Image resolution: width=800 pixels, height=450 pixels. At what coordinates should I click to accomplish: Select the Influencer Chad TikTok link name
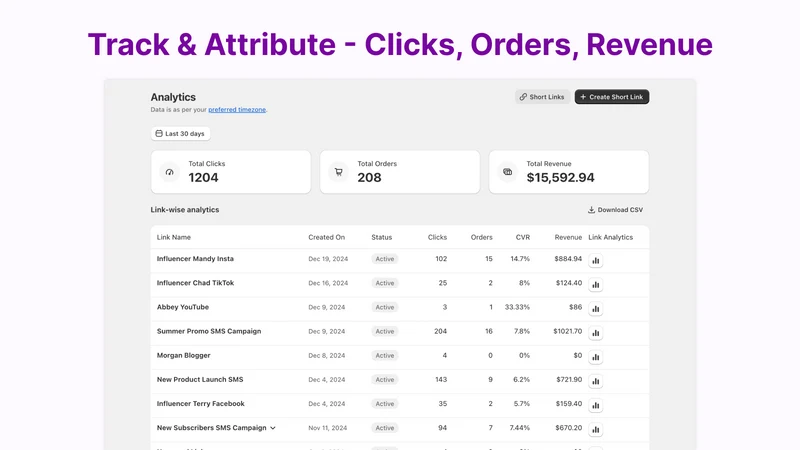click(x=195, y=283)
